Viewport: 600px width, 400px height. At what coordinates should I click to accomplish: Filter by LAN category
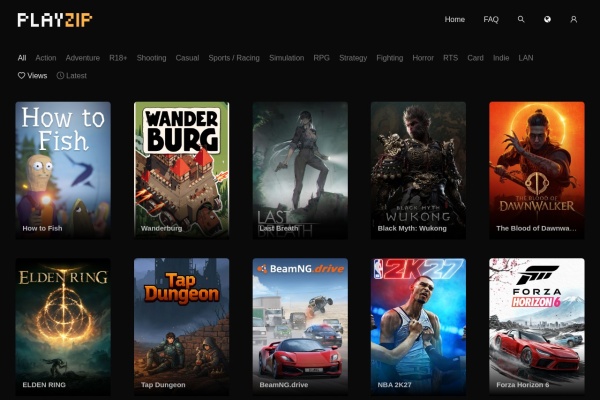pos(526,58)
